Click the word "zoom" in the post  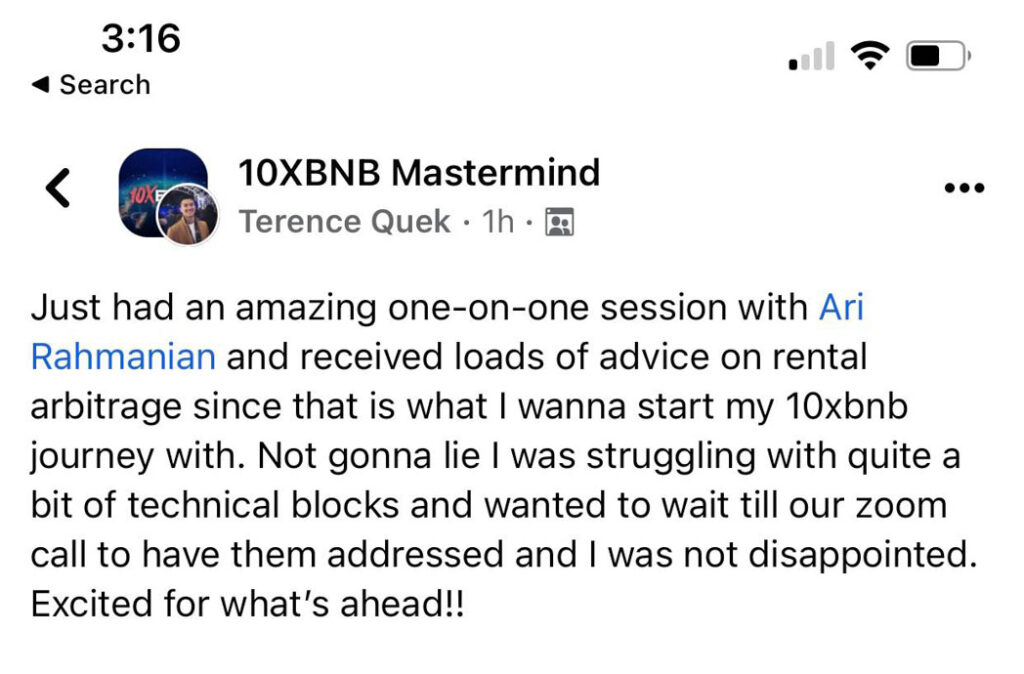903,504
